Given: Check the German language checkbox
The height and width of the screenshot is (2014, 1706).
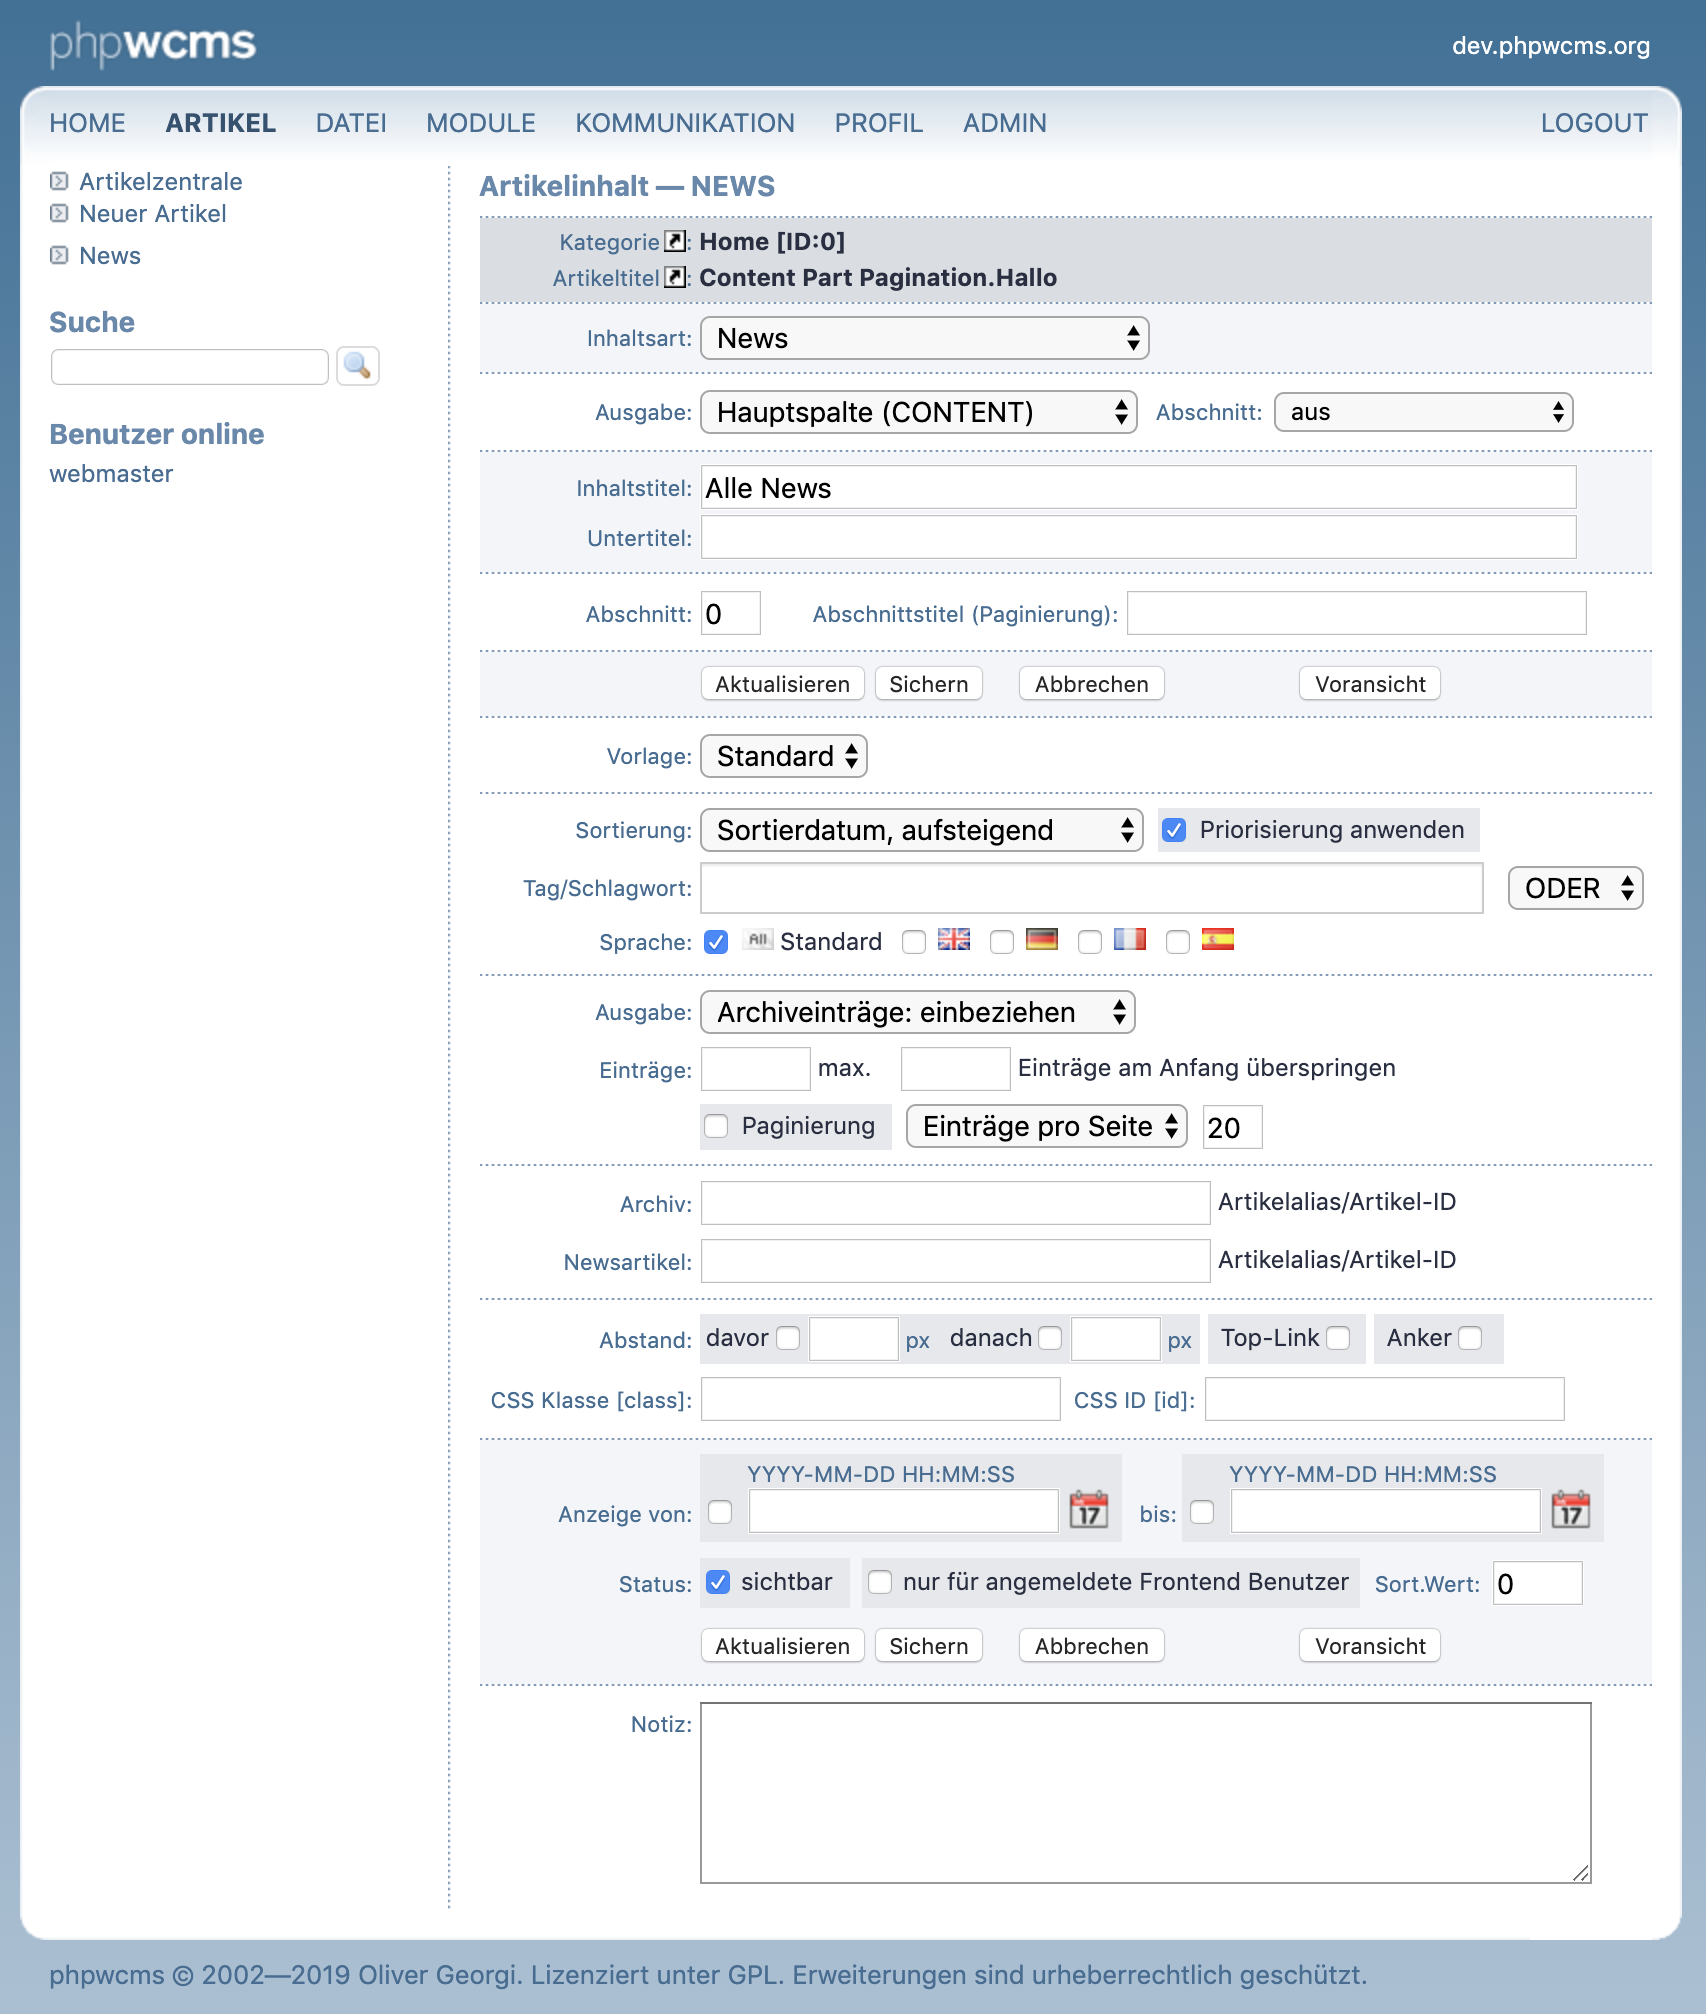Looking at the screenshot, I should coord(1002,942).
